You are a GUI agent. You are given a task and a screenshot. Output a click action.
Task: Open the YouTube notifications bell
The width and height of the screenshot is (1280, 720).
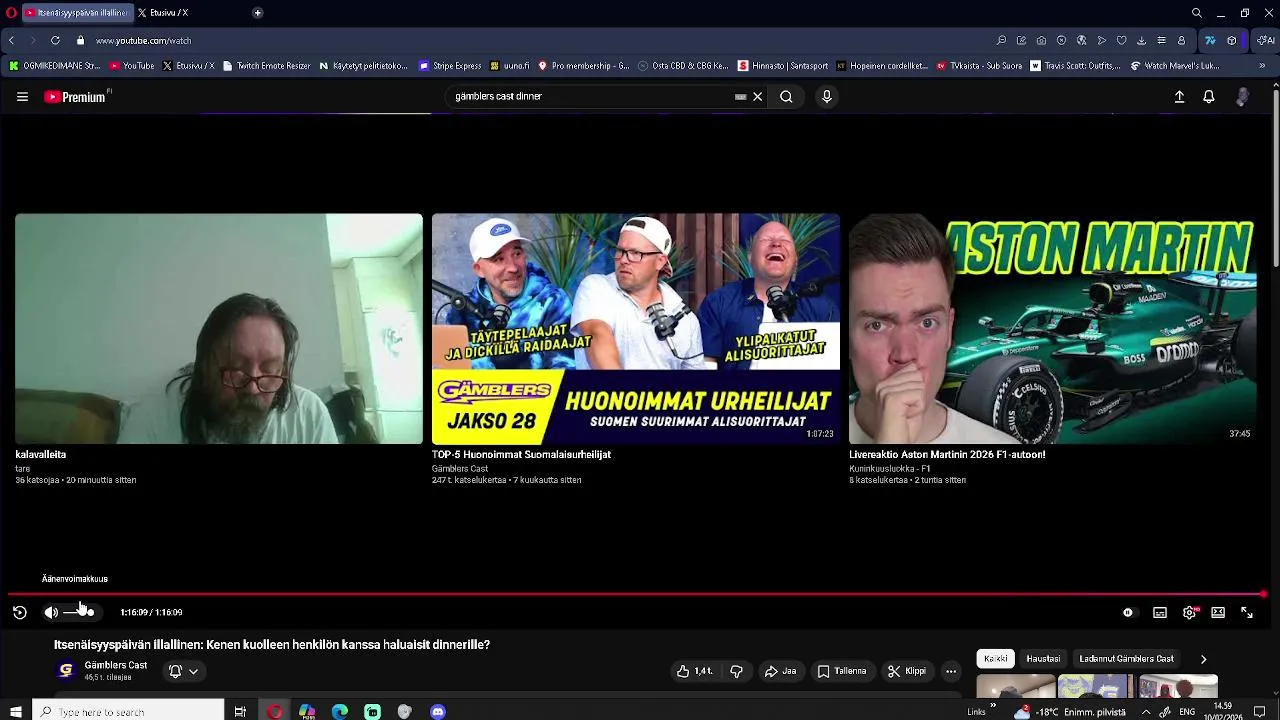(1209, 97)
